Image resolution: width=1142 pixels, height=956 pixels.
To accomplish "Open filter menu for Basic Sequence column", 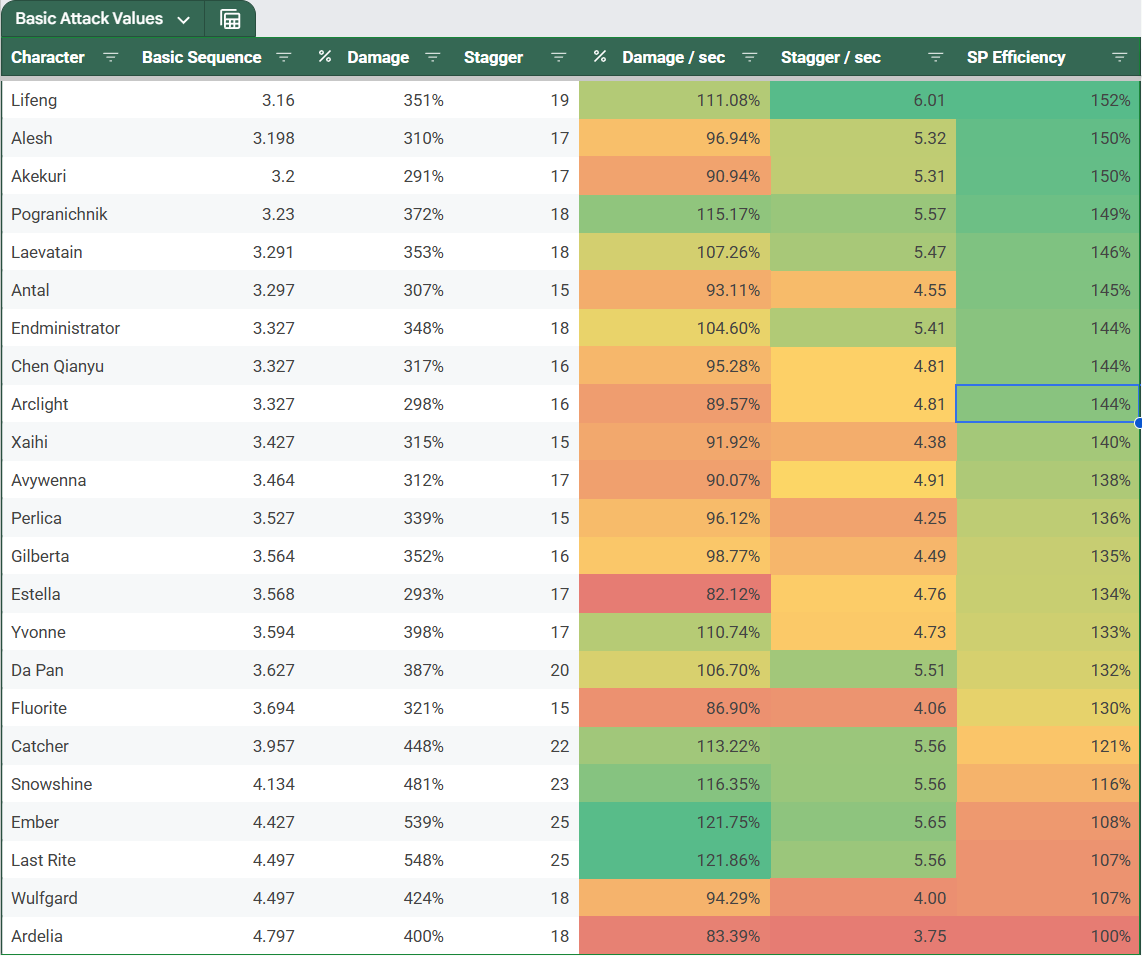I will [x=284, y=58].
